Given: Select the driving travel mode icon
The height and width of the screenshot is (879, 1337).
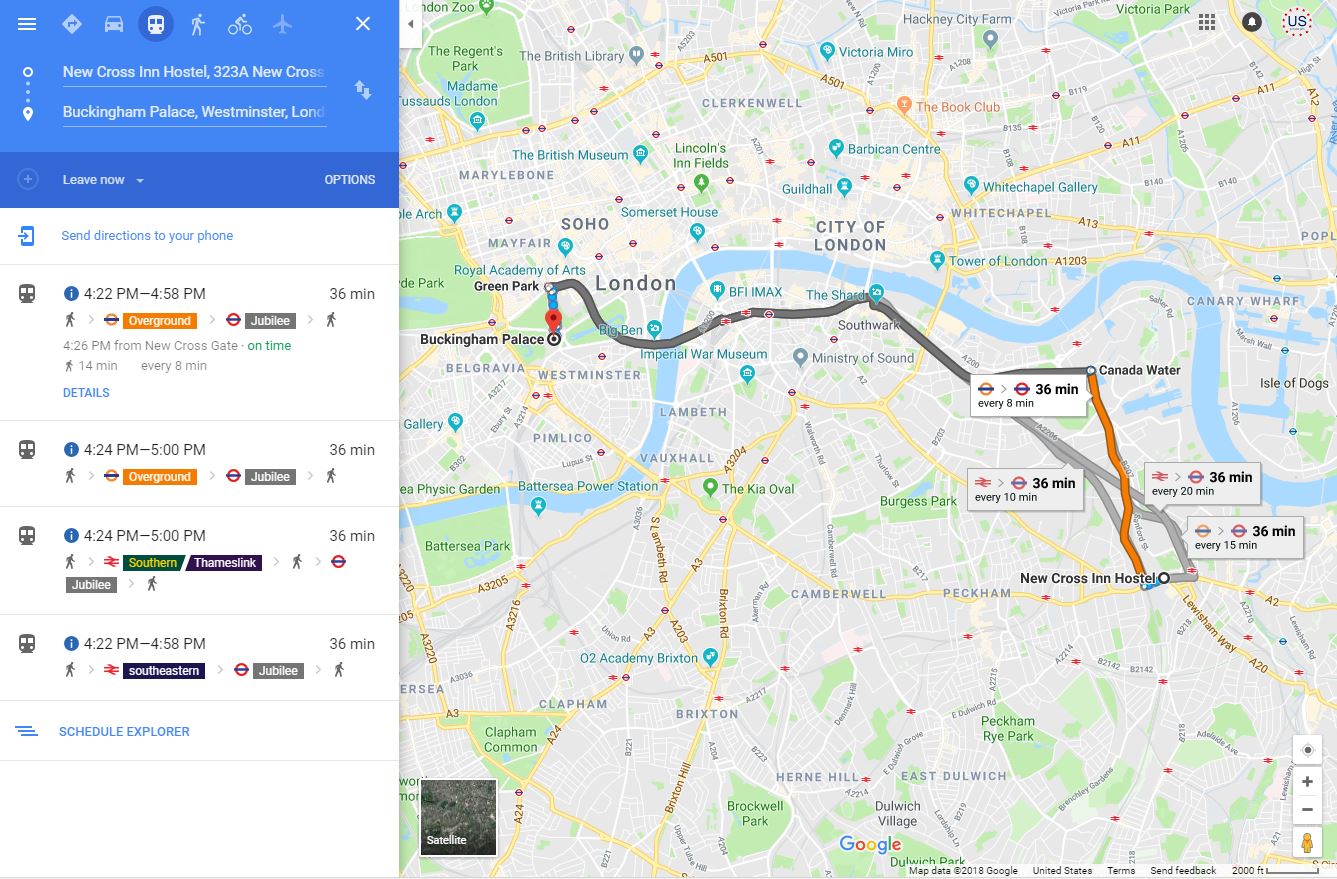Looking at the screenshot, I should pos(114,24).
